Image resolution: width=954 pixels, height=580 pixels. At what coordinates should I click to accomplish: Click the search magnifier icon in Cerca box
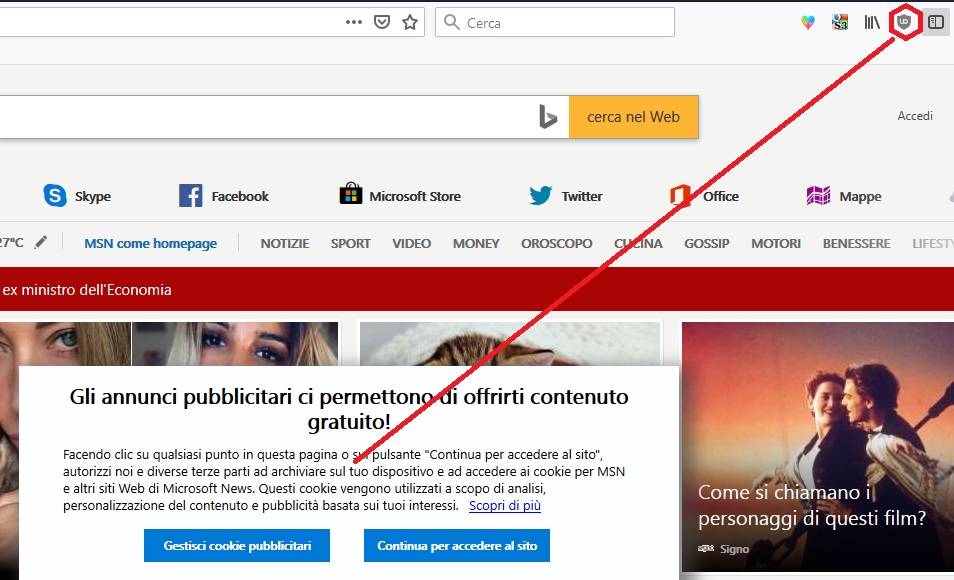(x=451, y=23)
